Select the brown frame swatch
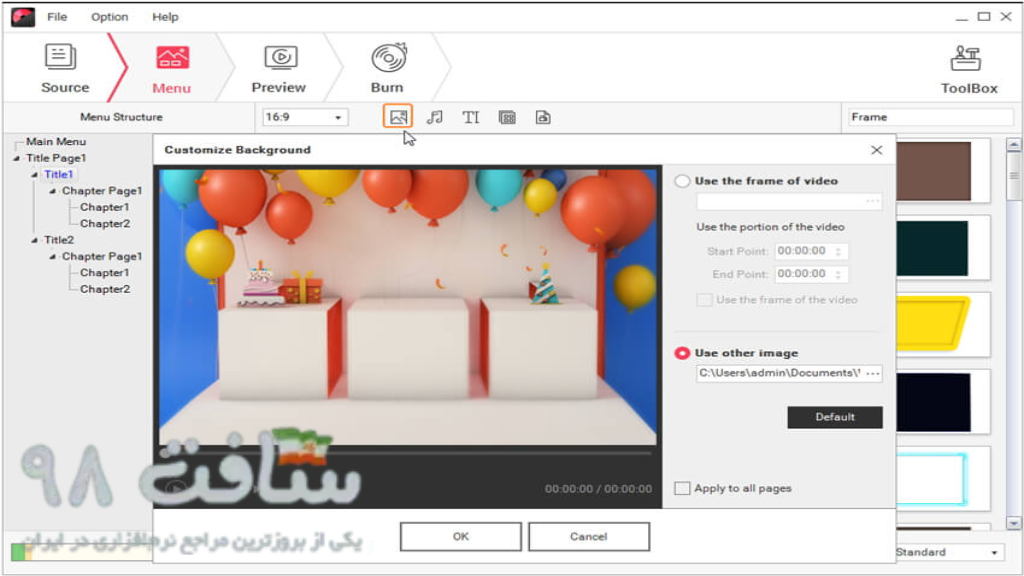The image size is (1024, 576). 933,171
